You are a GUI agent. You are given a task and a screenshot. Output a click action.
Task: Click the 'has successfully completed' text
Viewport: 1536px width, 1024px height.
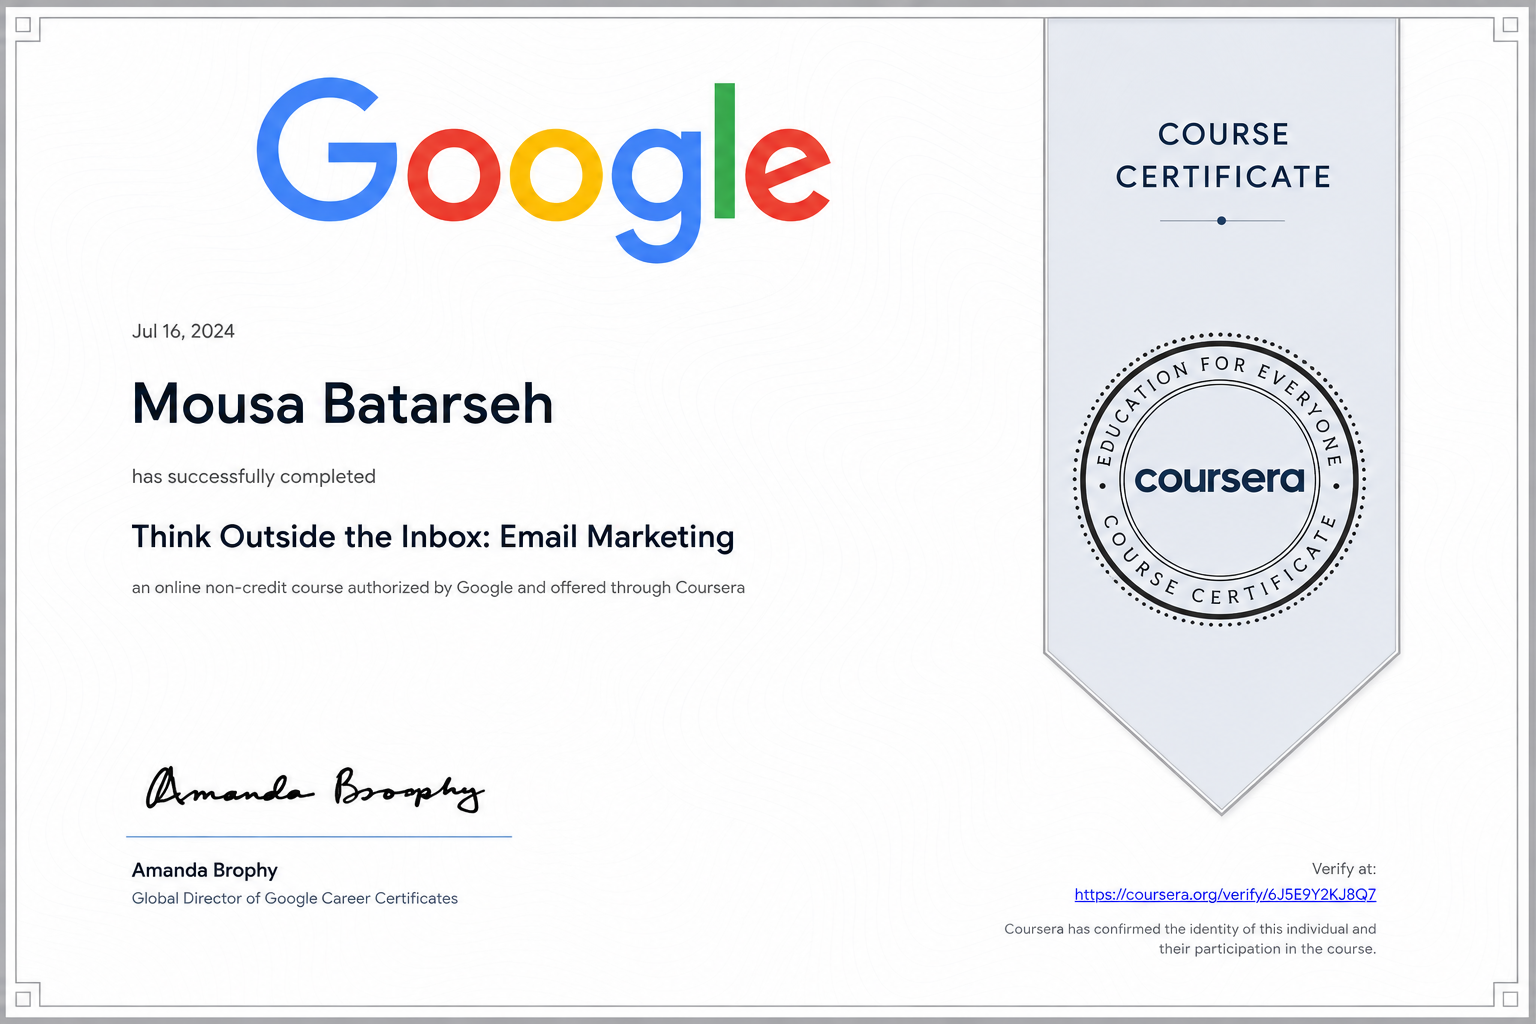[x=254, y=477]
